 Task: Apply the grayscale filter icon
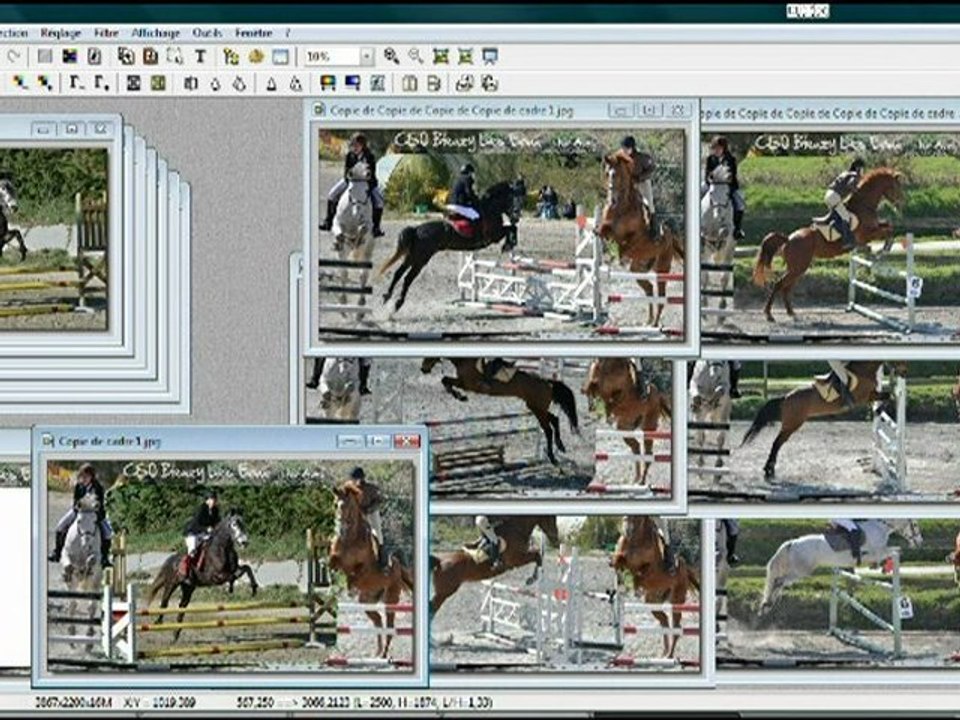[x=133, y=83]
